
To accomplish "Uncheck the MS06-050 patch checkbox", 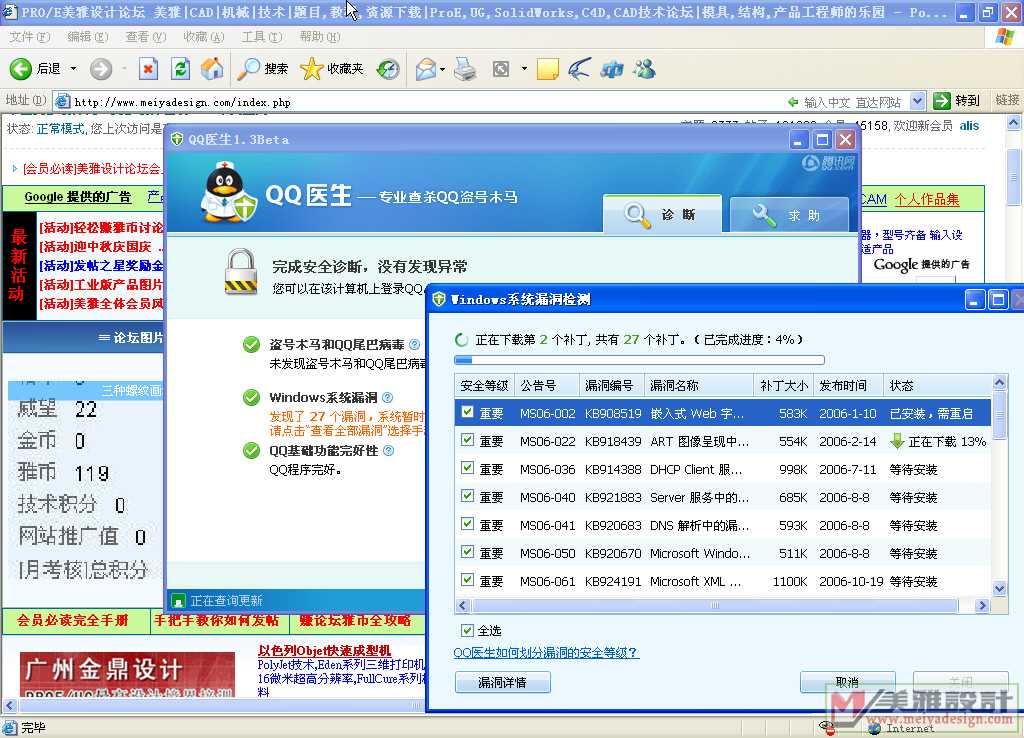I will tap(467, 552).
